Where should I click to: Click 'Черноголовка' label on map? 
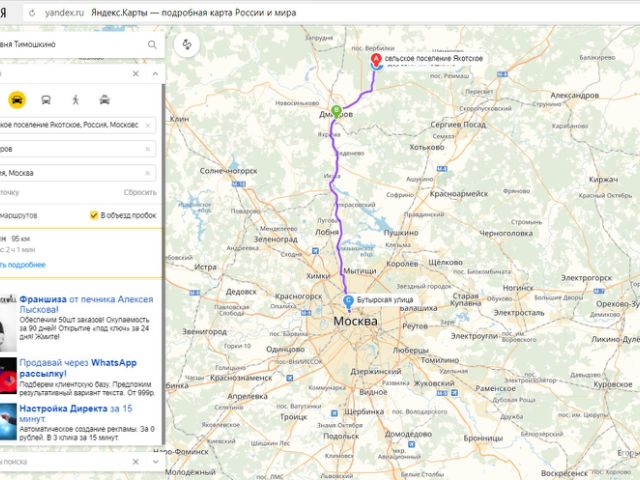(506, 233)
